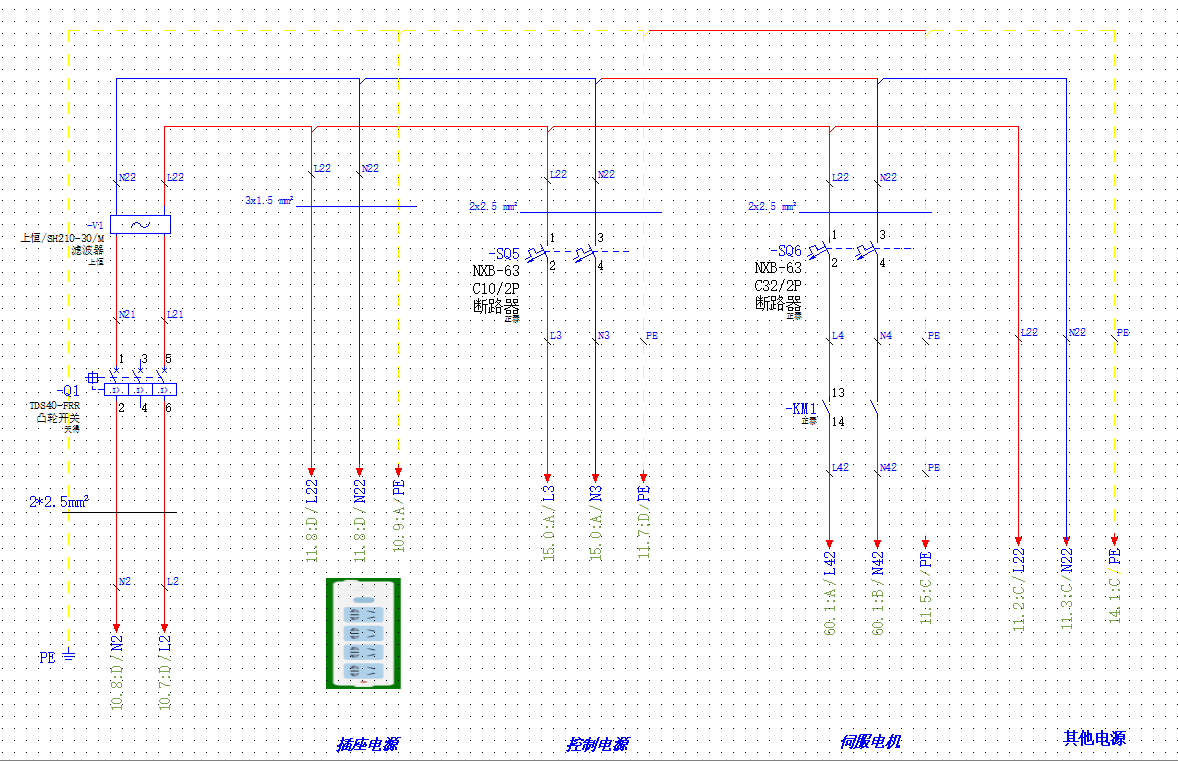Click the -SQ5 circuit breaker contact symbol
Image resolution: width=1178 pixels, height=764 pixels.
tap(576, 253)
